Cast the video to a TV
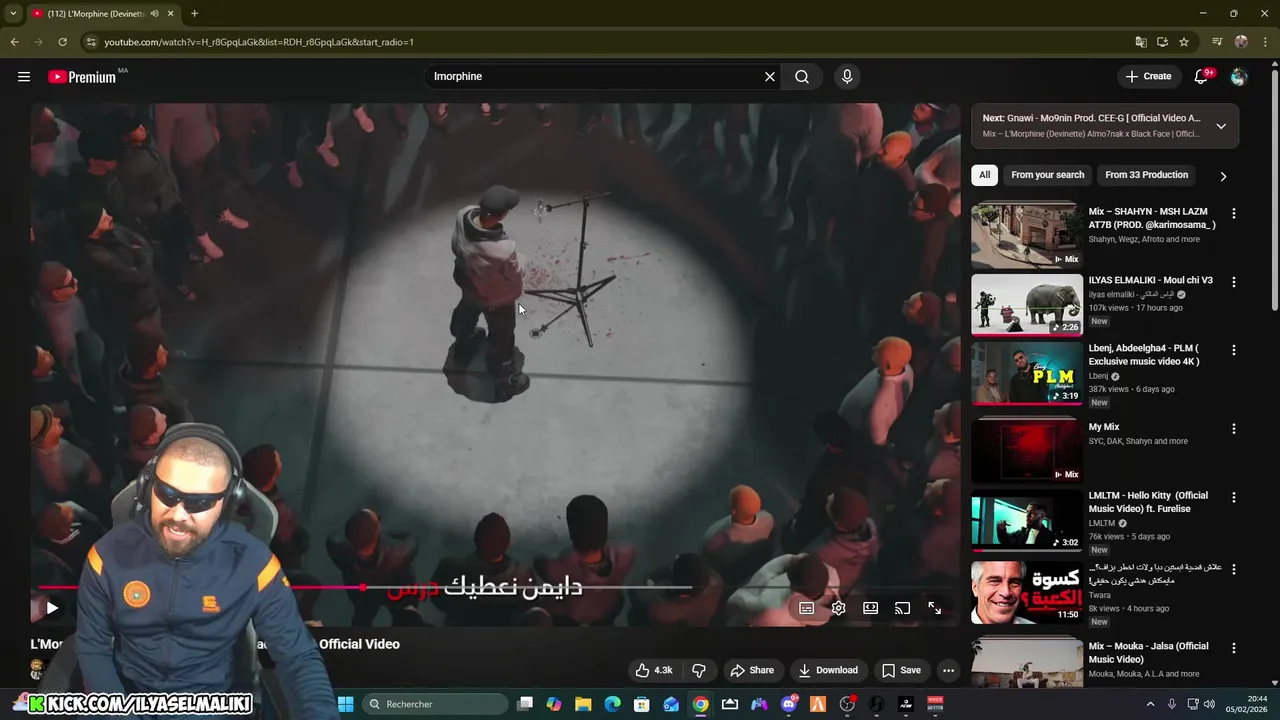 click(902, 608)
